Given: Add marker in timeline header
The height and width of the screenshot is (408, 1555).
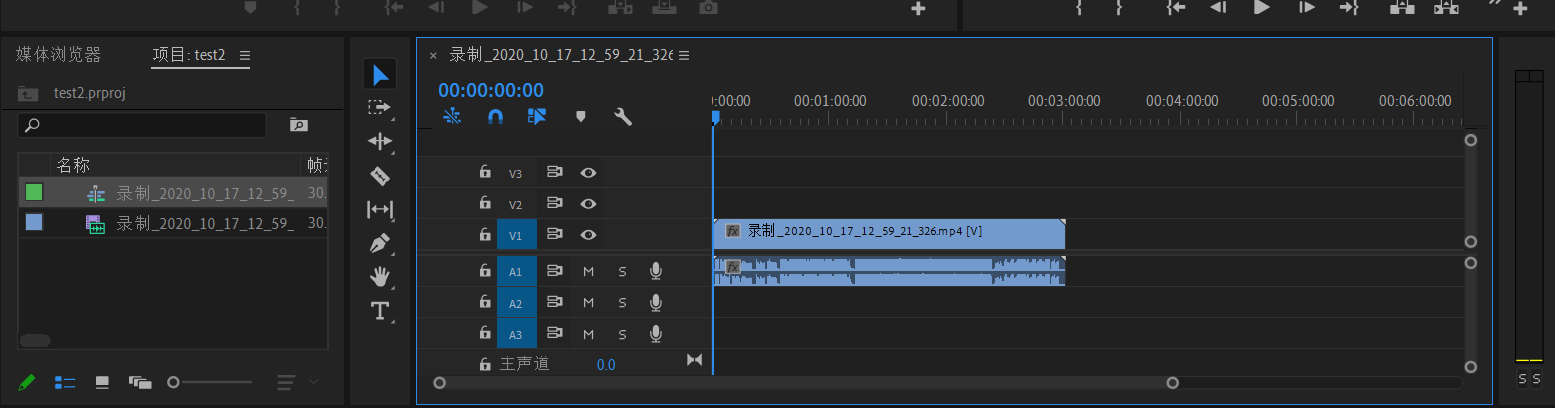Looking at the screenshot, I should coord(580,117).
